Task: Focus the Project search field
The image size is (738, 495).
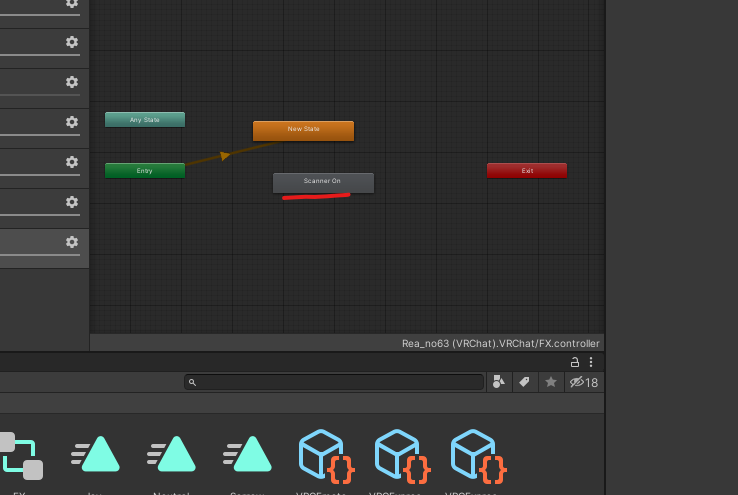Action: pyautogui.click(x=334, y=382)
